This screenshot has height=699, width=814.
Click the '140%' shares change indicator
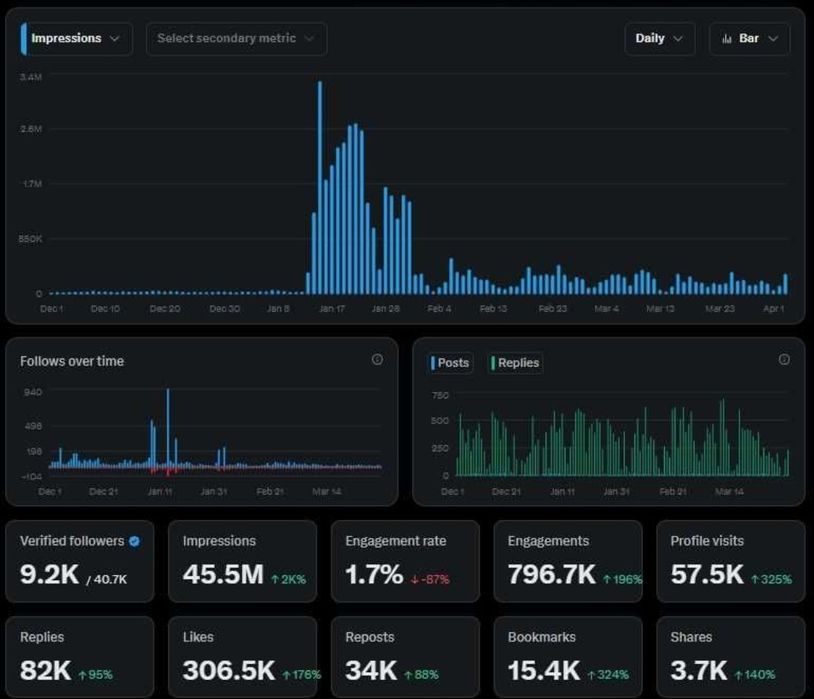[x=755, y=675]
